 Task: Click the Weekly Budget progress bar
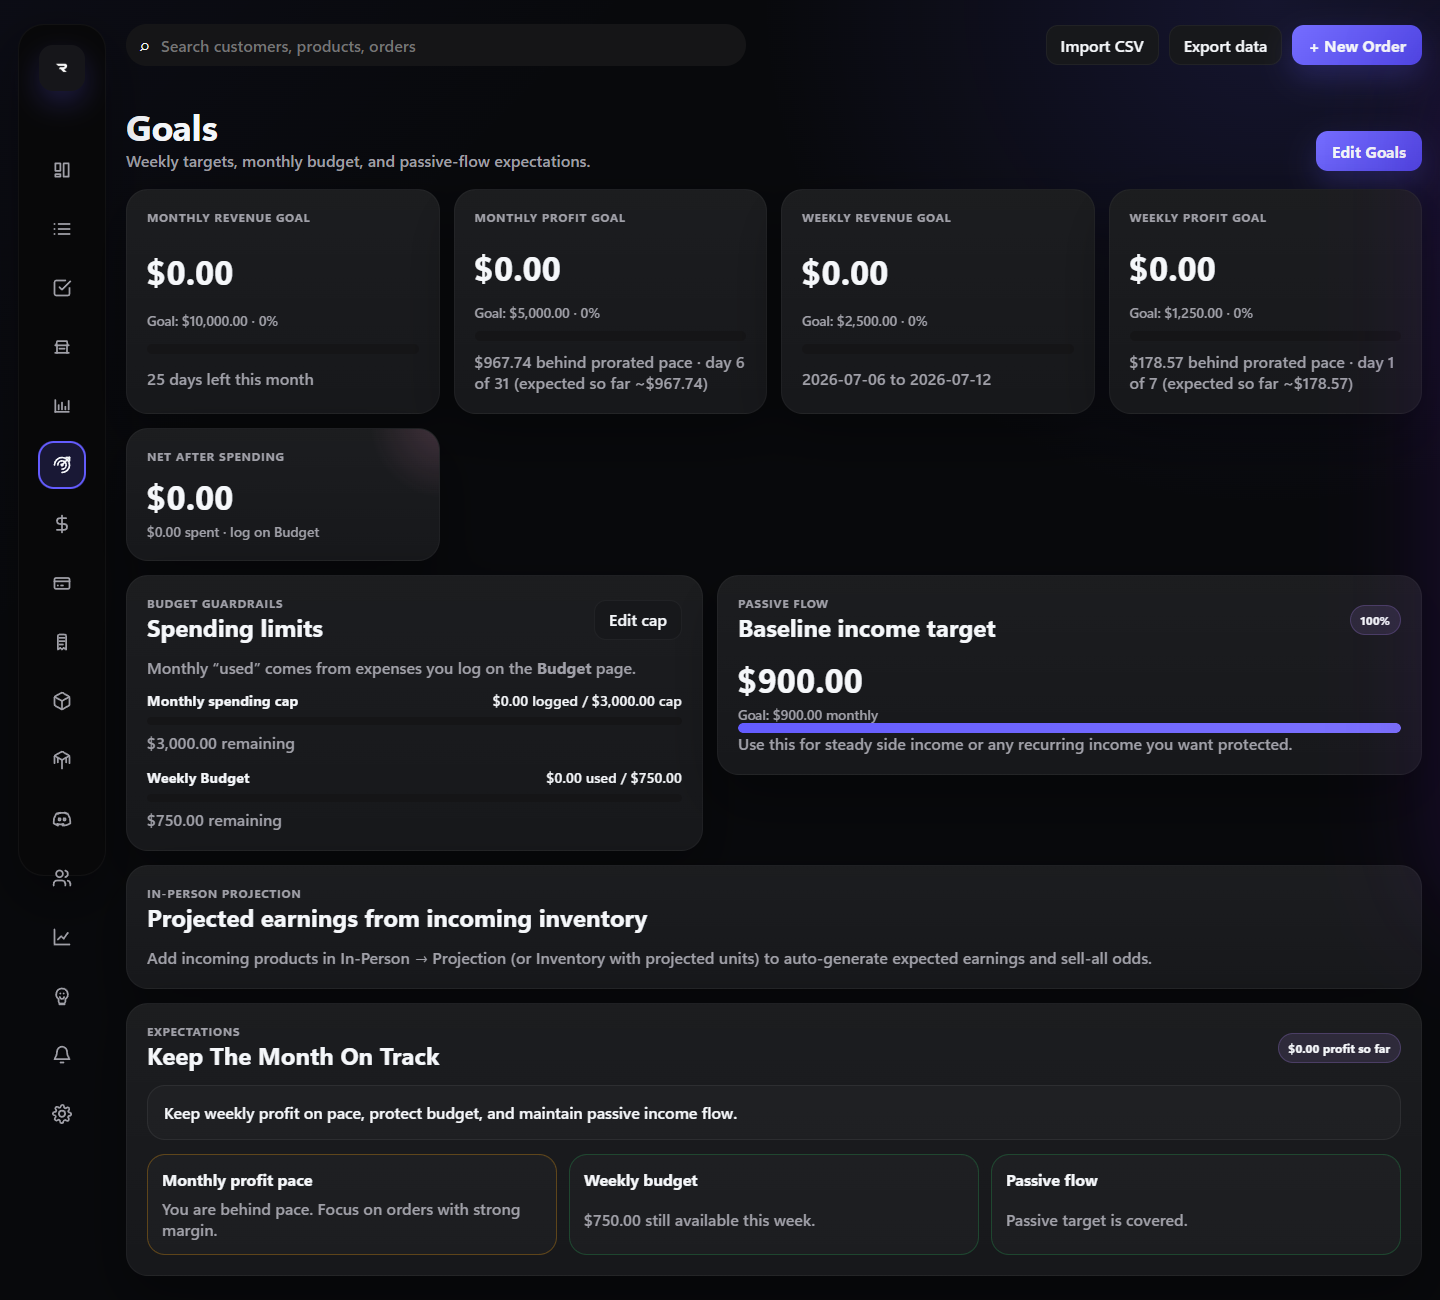[x=414, y=797]
